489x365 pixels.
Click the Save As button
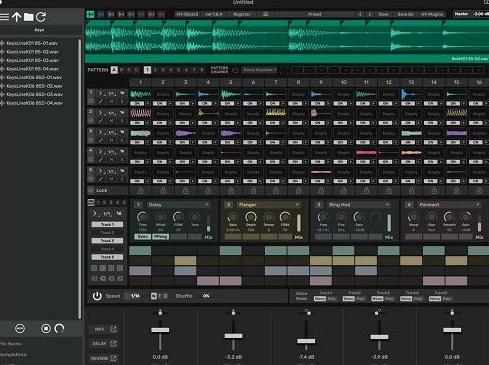[405, 14]
